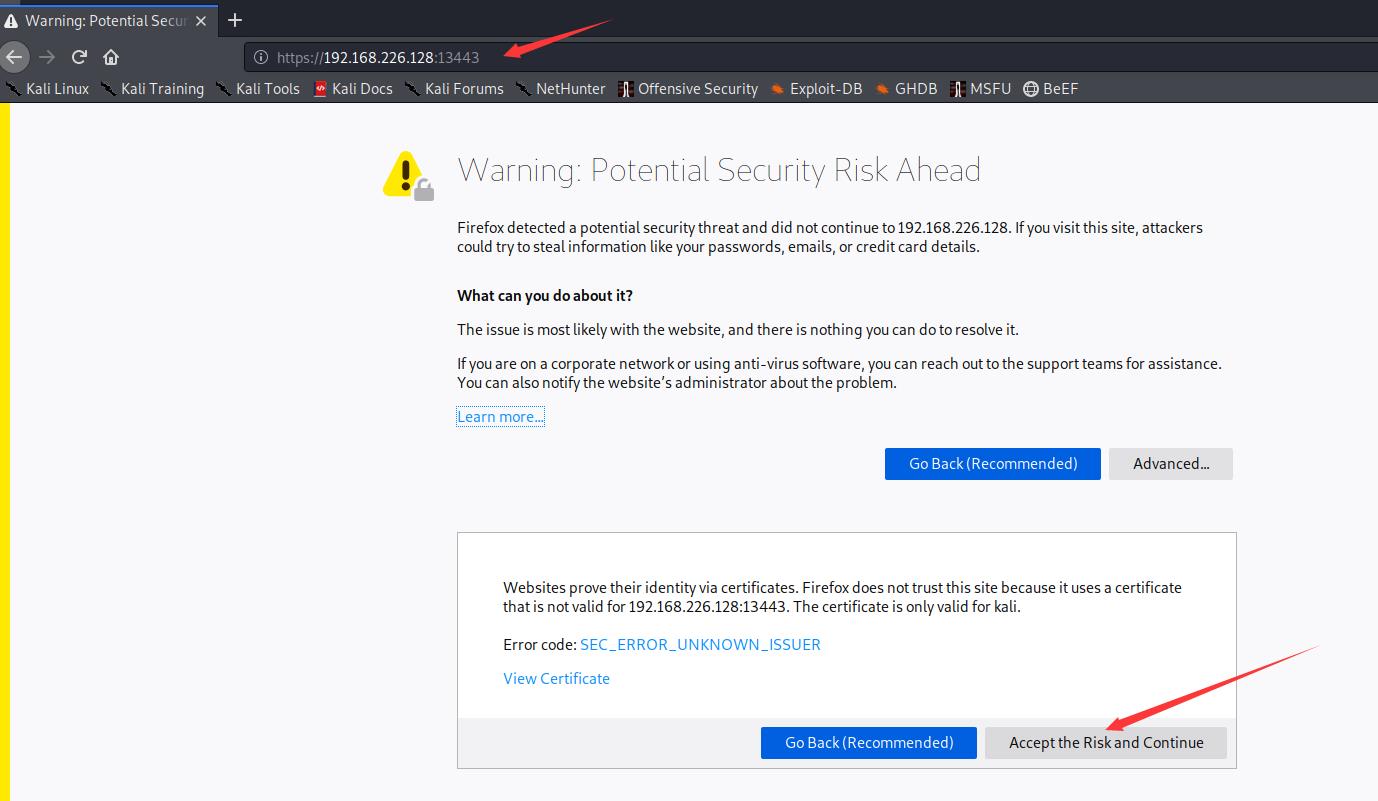Open the Kali Docs bookmark
The height and width of the screenshot is (801, 1378).
click(x=353, y=89)
